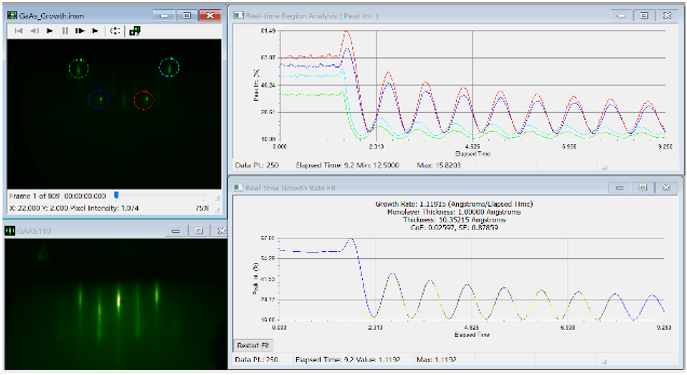Select the blue circular analysis region

pyautogui.click(x=99, y=99)
